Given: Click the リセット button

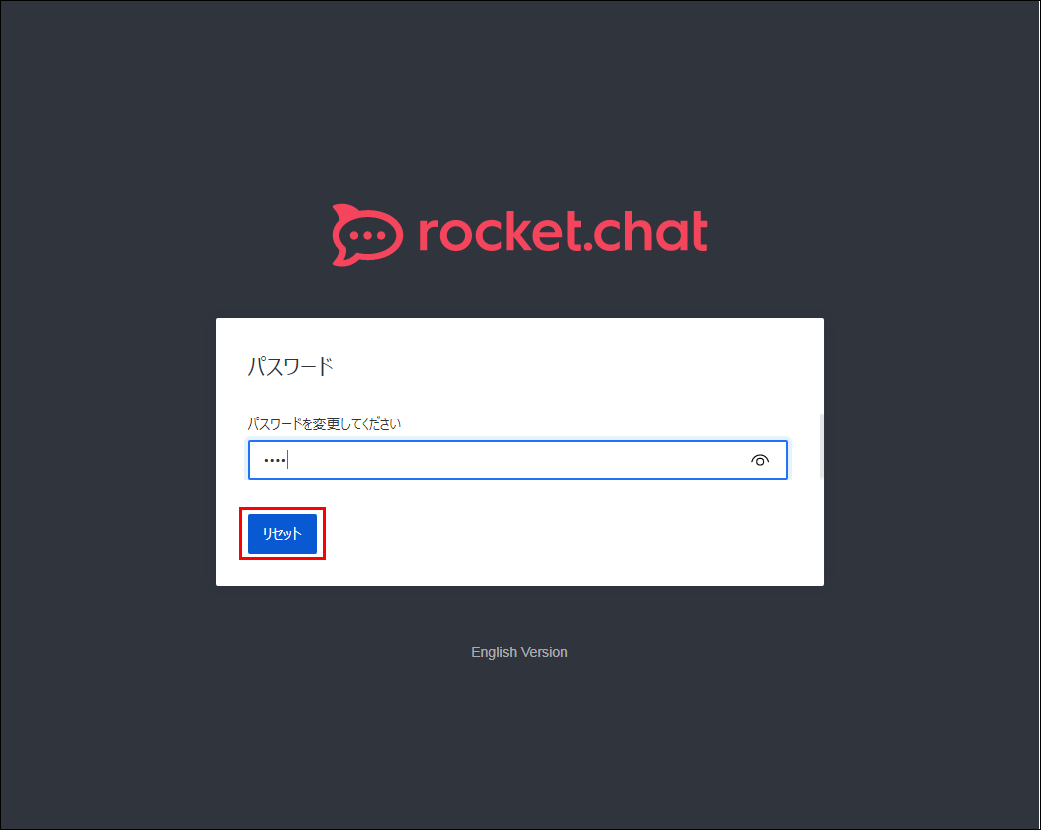Looking at the screenshot, I should point(282,534).
